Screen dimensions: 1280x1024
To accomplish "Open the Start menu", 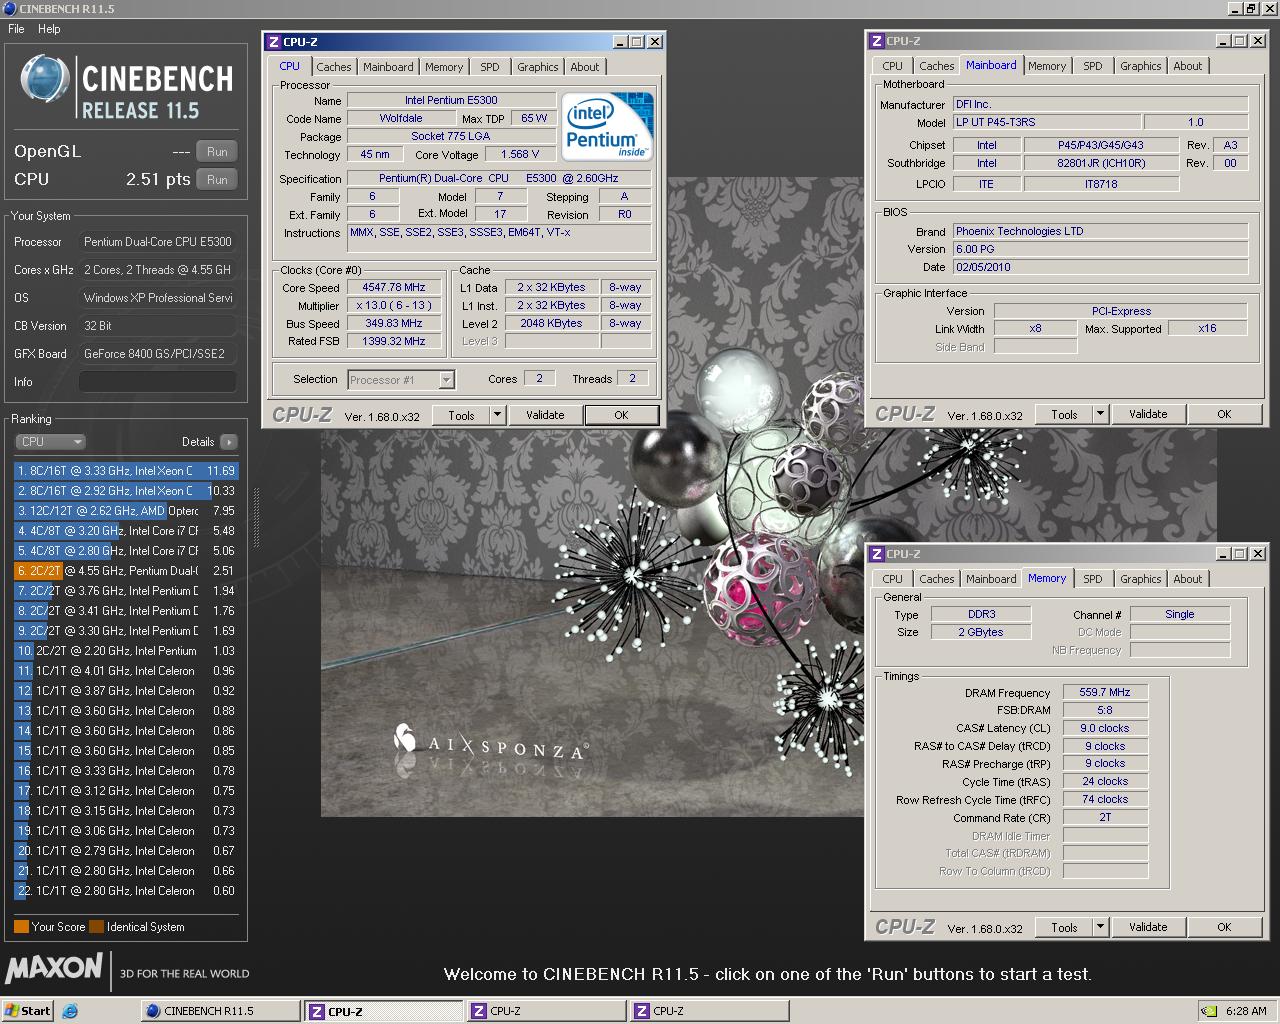I will pyautogui.click(x=28, y=1011).
